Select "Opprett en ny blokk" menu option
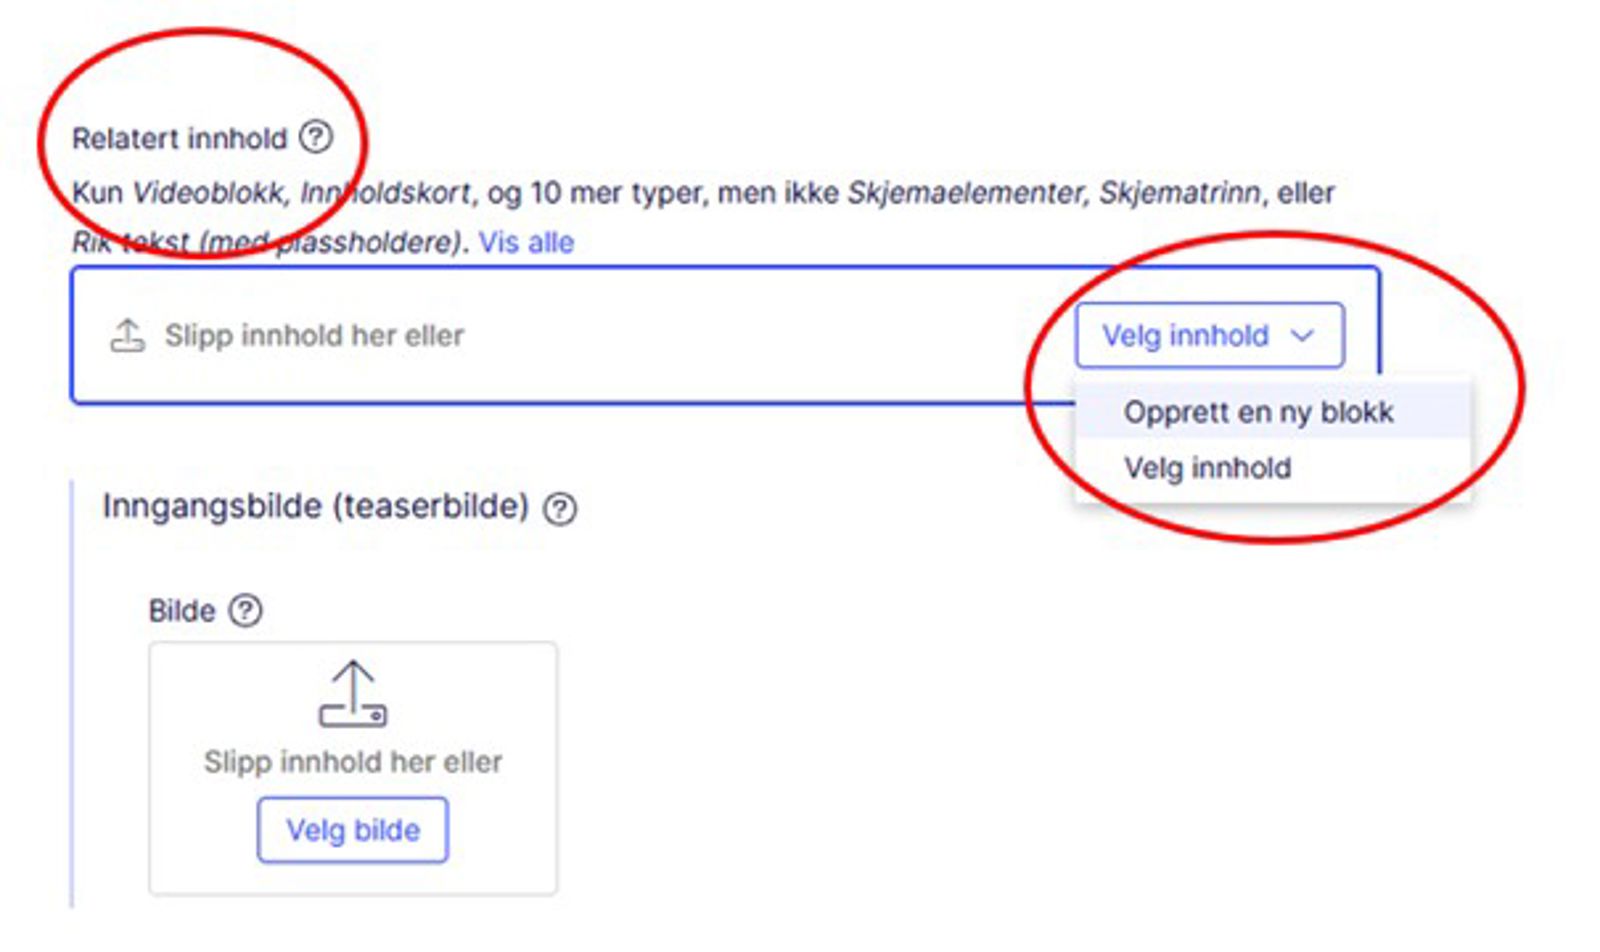 click(1258, 412)
